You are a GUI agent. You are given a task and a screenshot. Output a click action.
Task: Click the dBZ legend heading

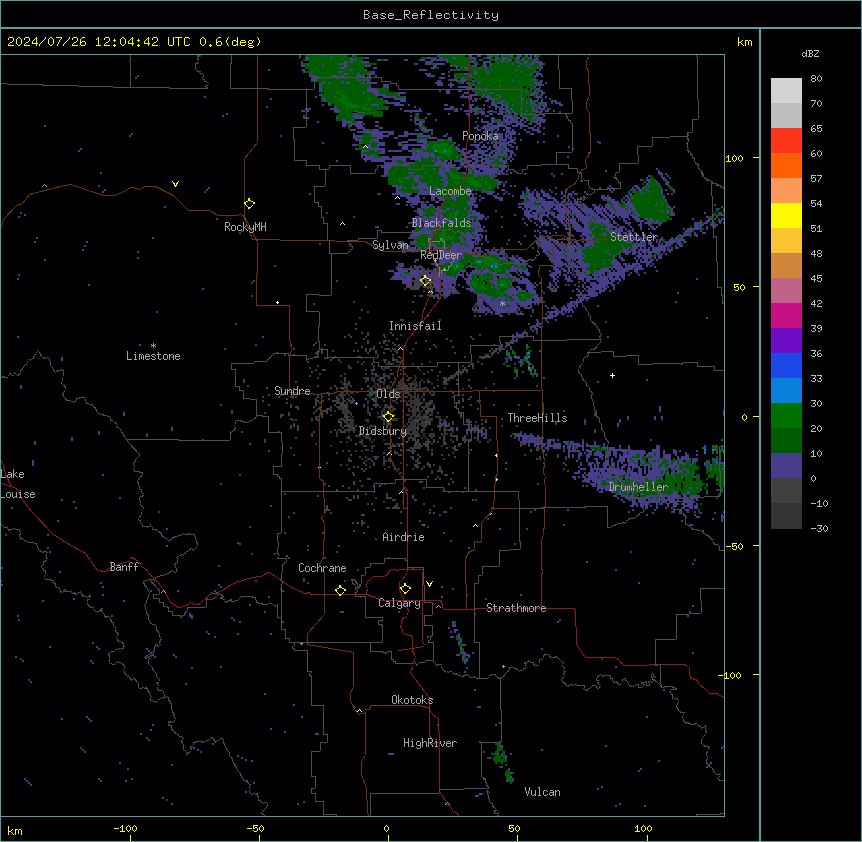[810, 53]
